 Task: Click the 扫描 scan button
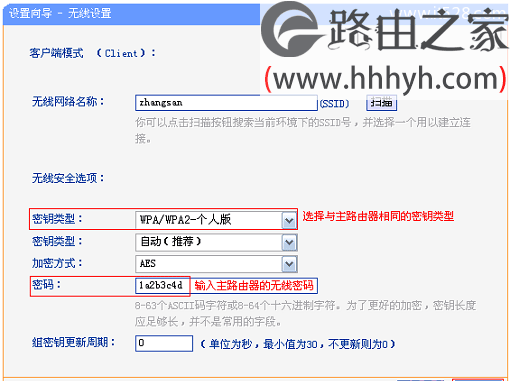pyautogui.click(x=381, y=103)
